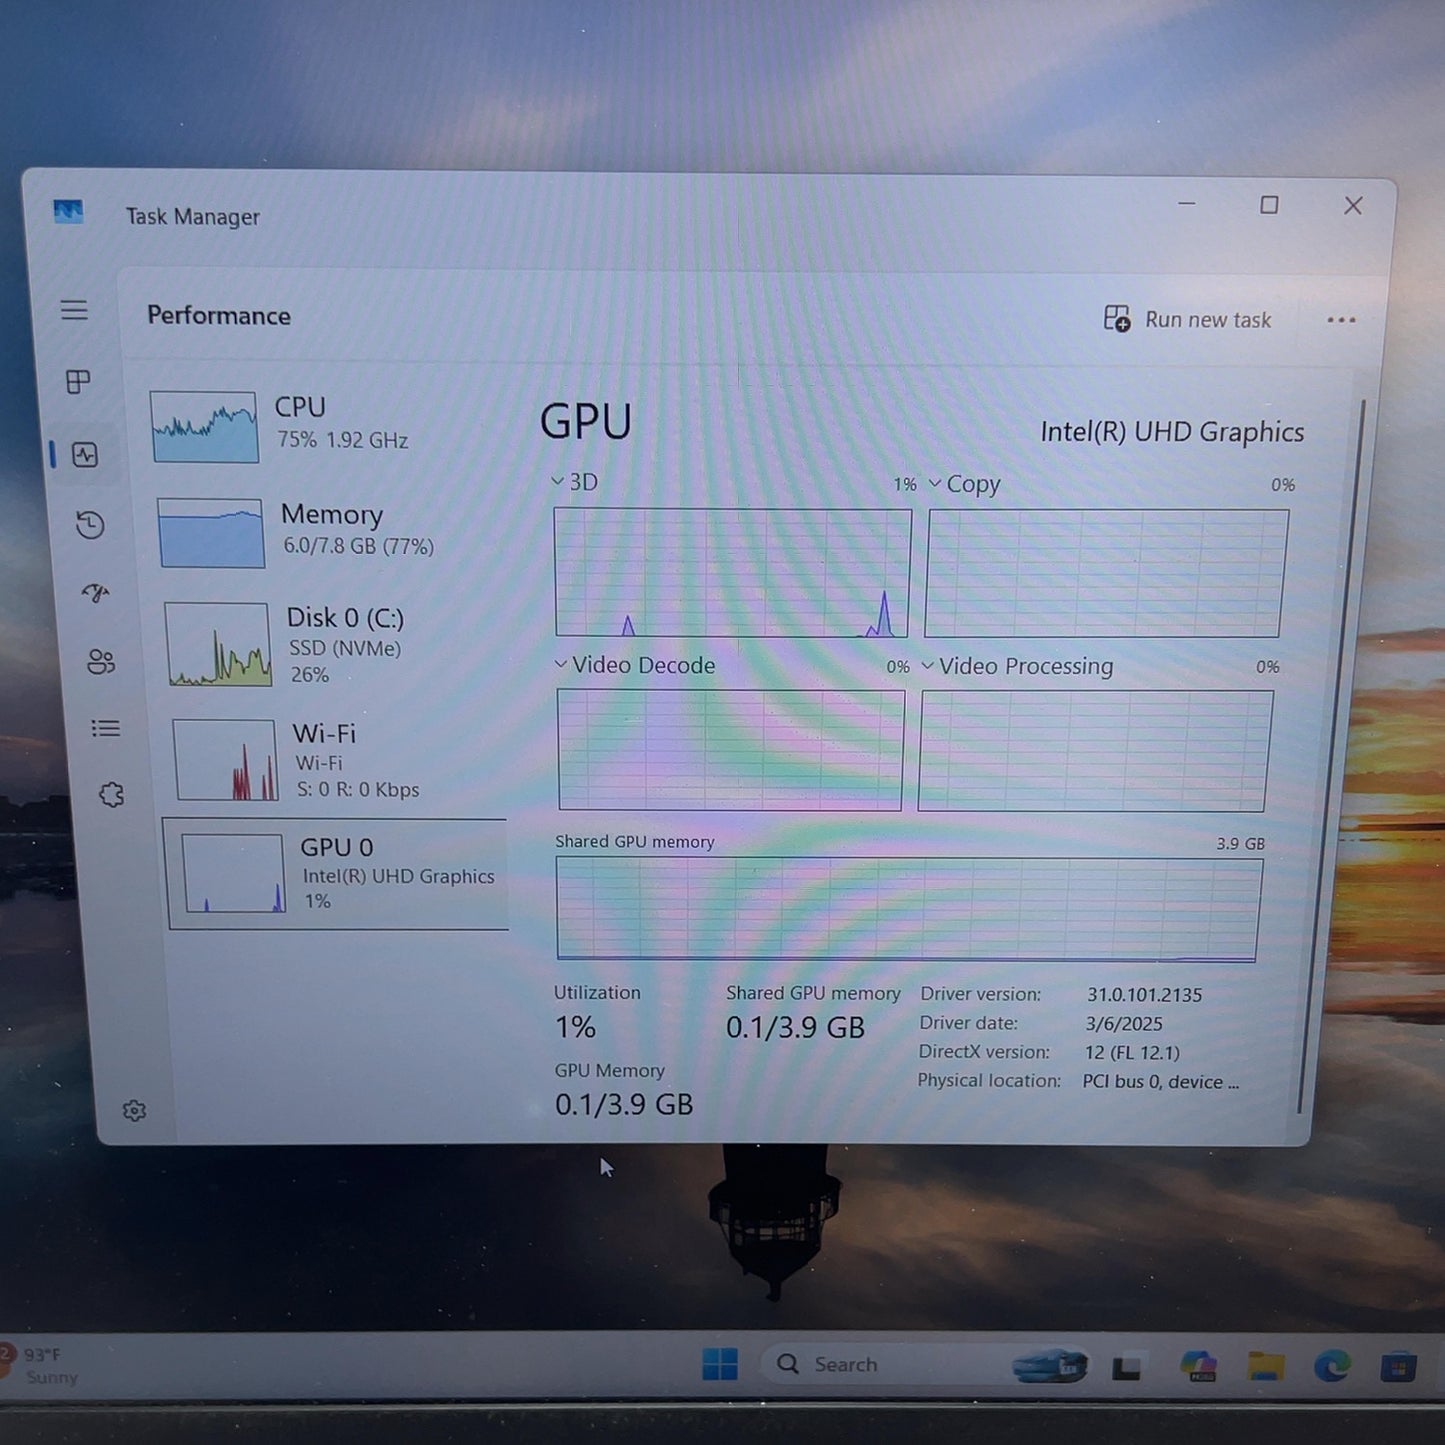Close the Task Manager window

(x=1353, y=206)
